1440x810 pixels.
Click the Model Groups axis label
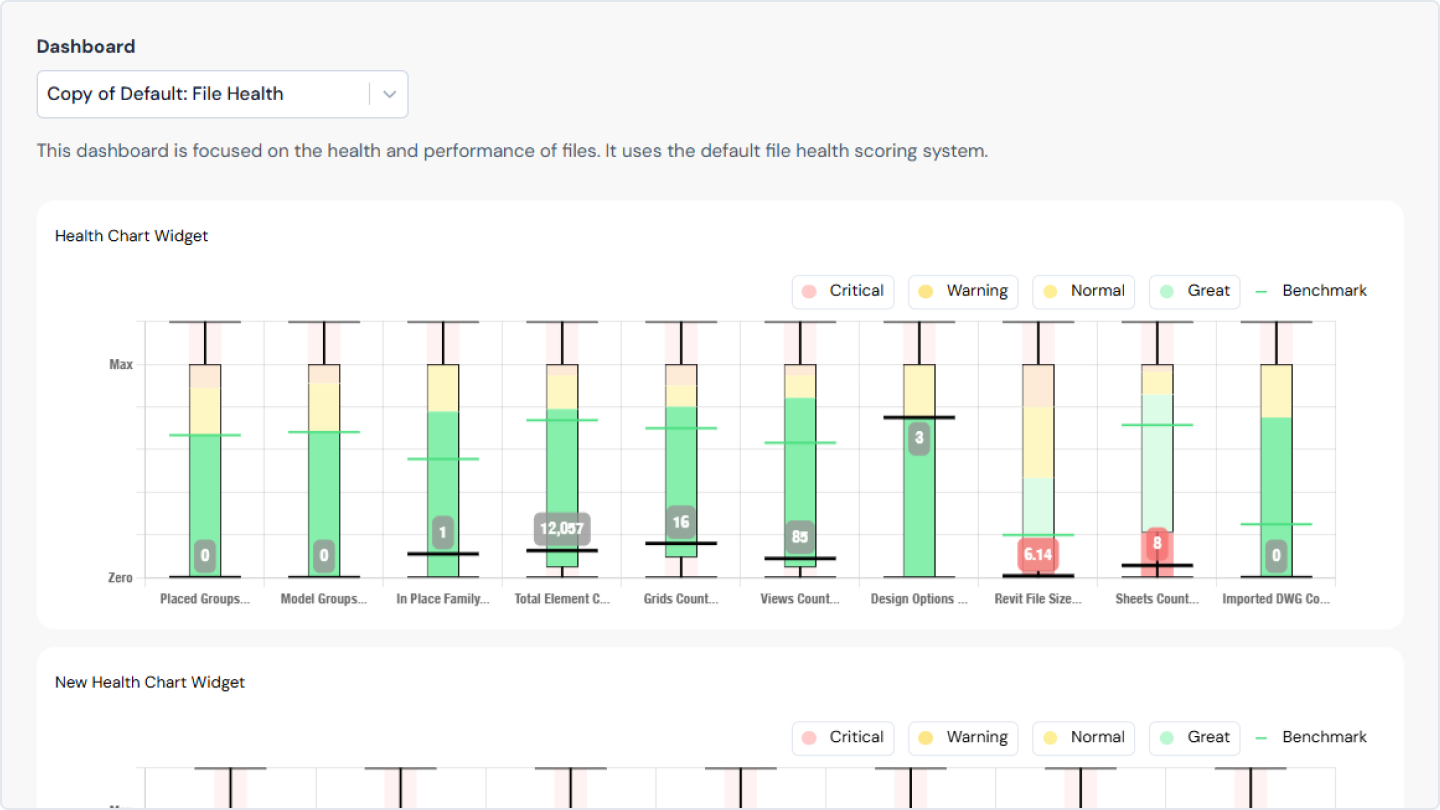tap(324, 599)
